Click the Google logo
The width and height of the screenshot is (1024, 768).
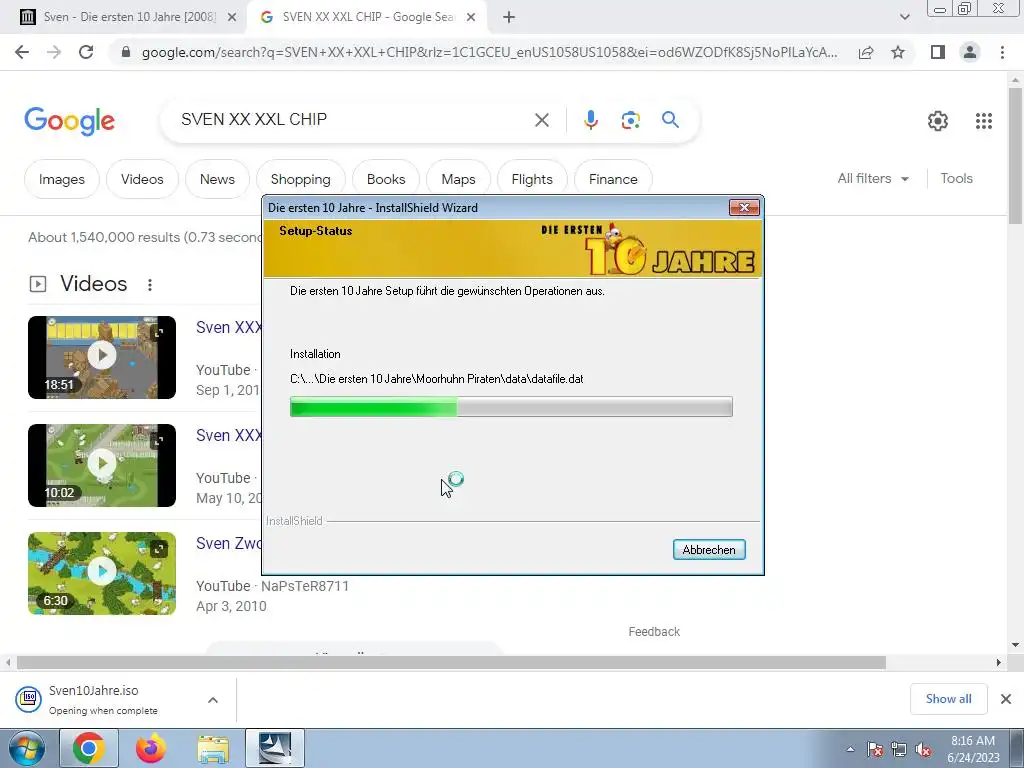[70, 121]
